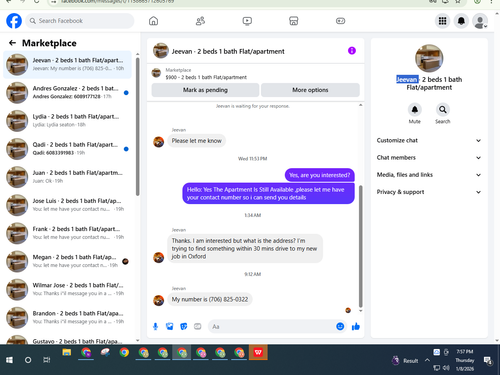Click the Search Facebook field
Viewport: 500px width, 375px height.
tap(80, 21)
